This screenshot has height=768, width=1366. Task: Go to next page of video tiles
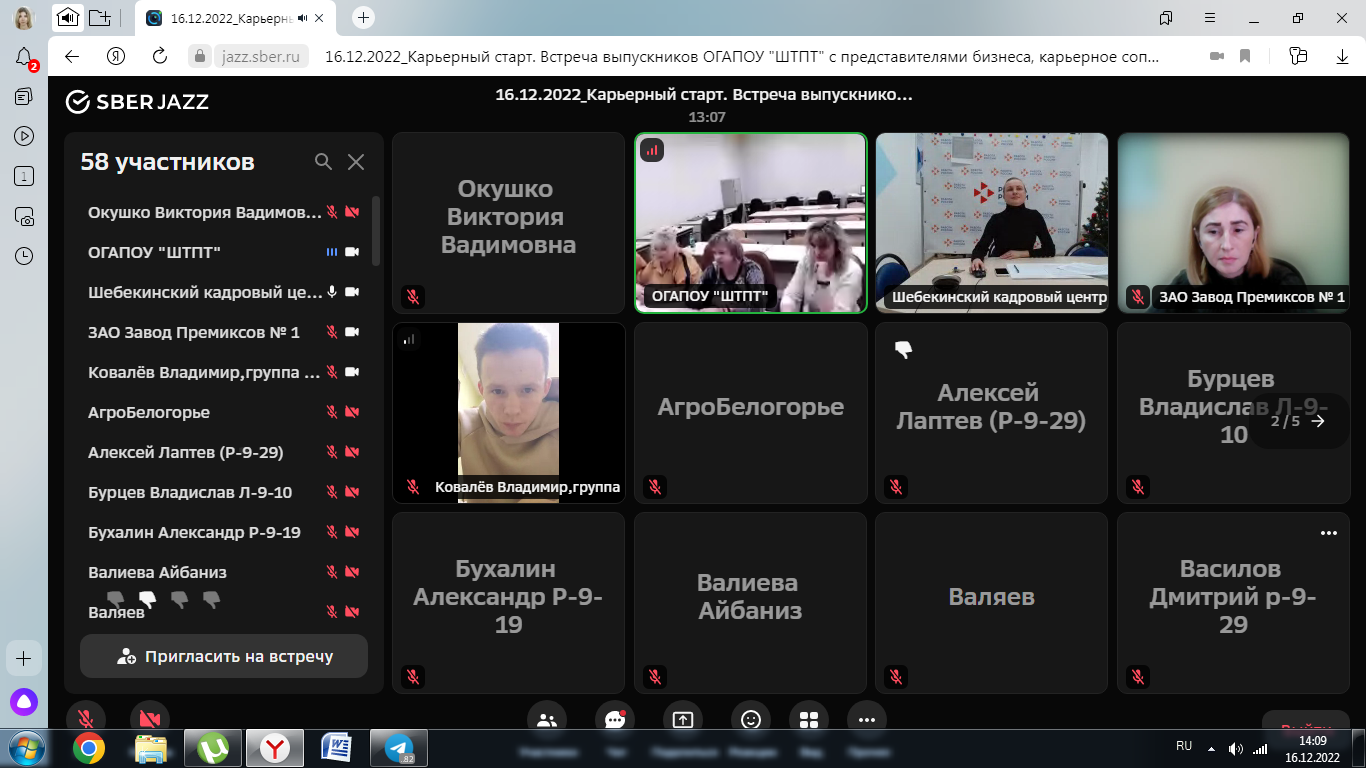click(x=1318, y=421)
